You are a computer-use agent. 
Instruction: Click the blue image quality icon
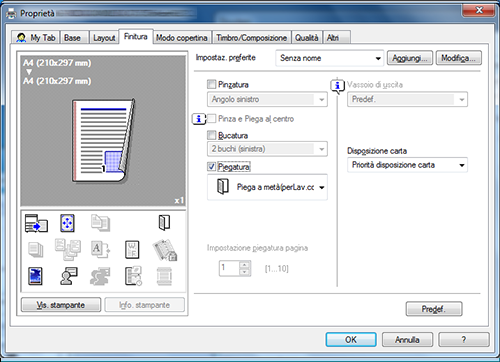tap(35, 276)
